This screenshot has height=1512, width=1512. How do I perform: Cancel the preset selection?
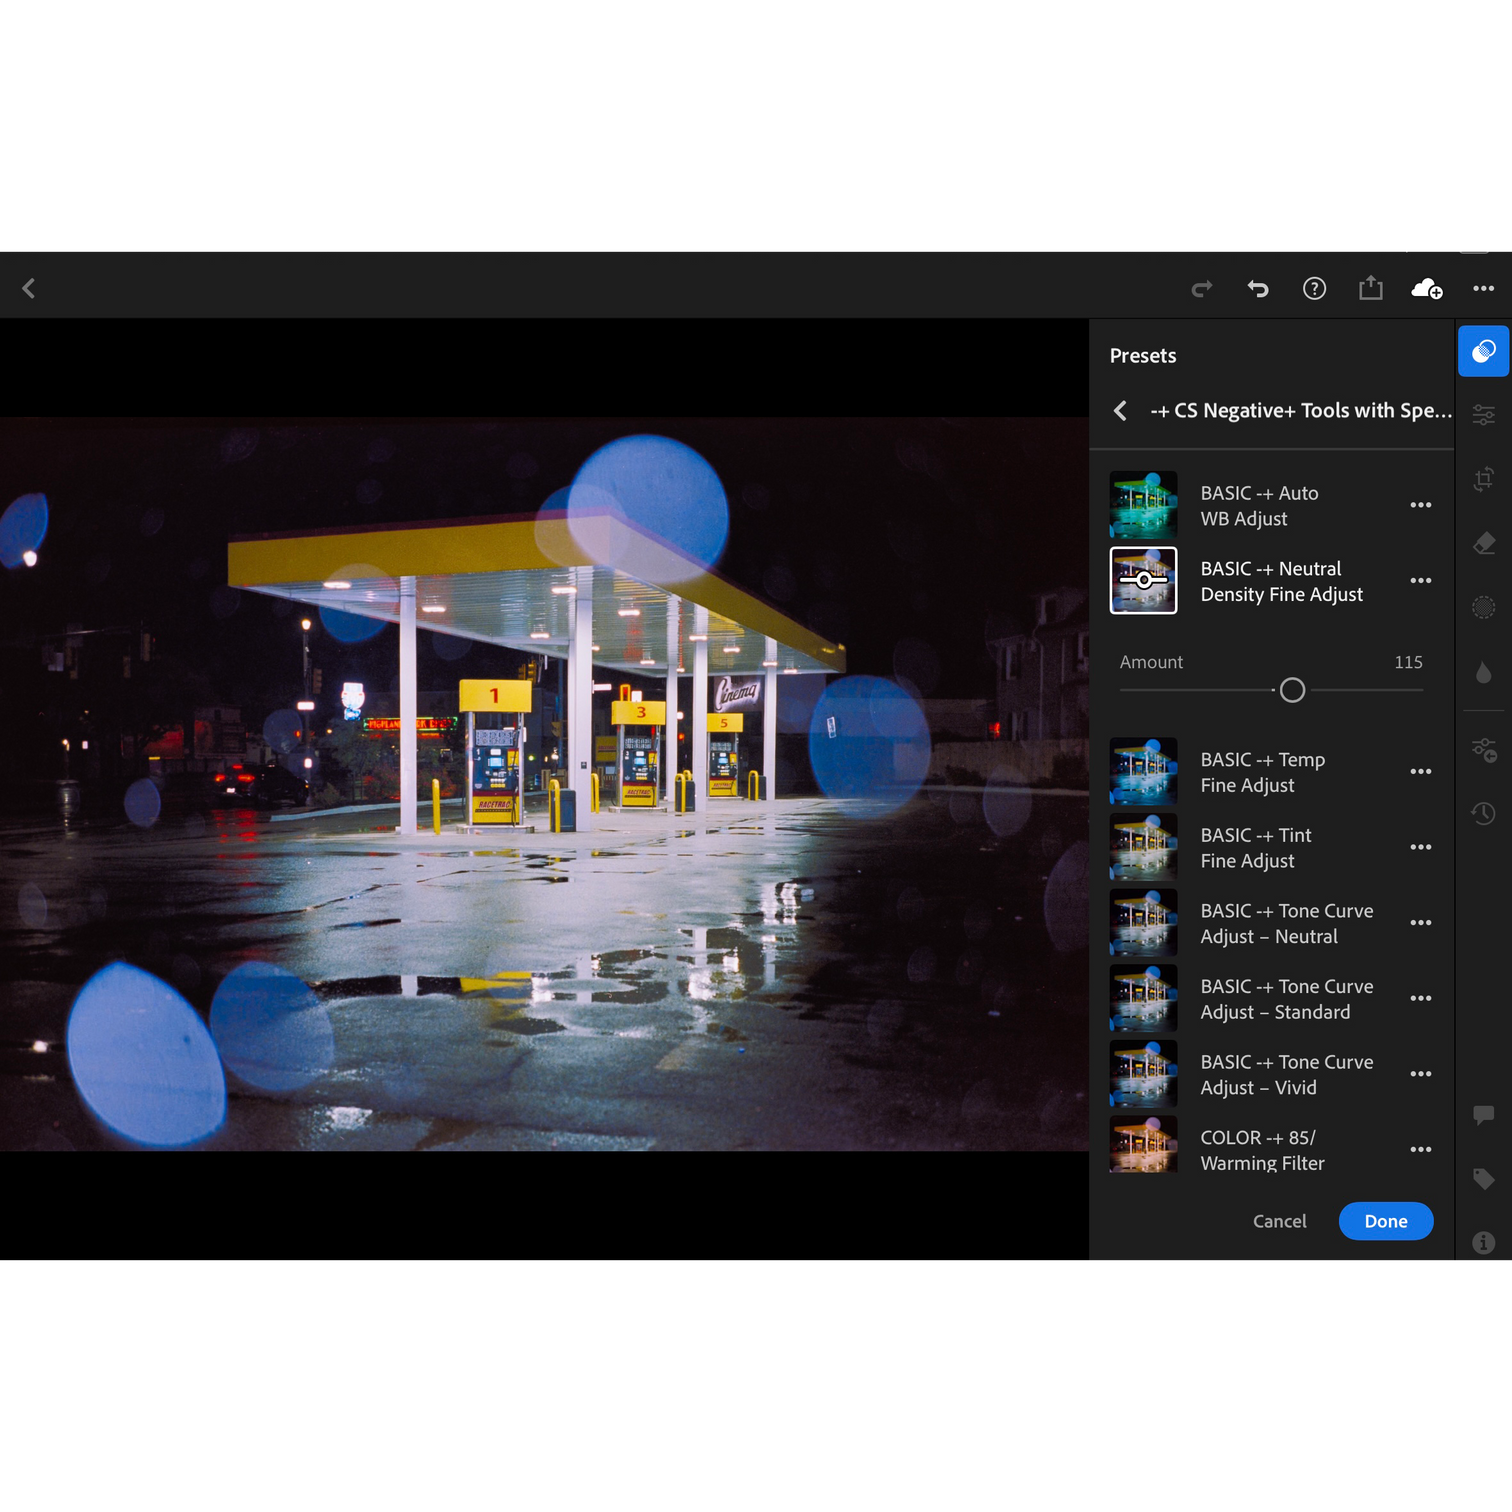pyautogui.click(x=1279, y=1221)
